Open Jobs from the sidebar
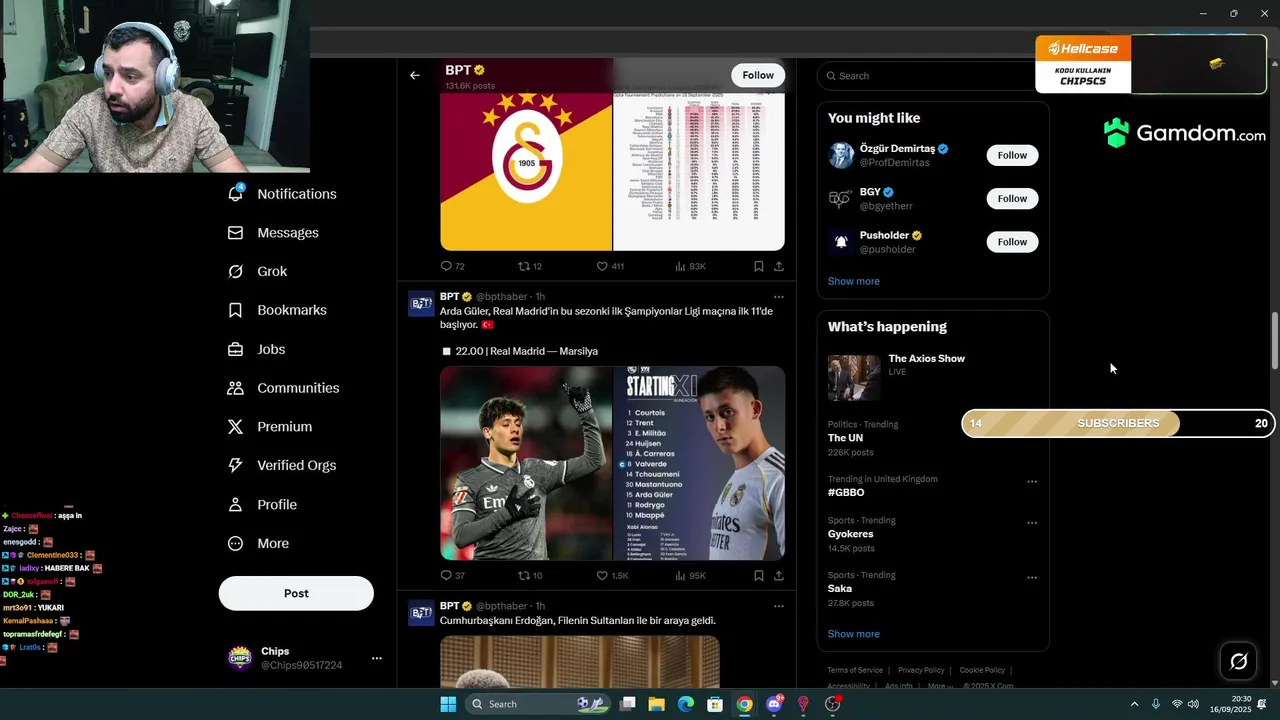Screen dimensions: 1280x720 tap(256, 349)
